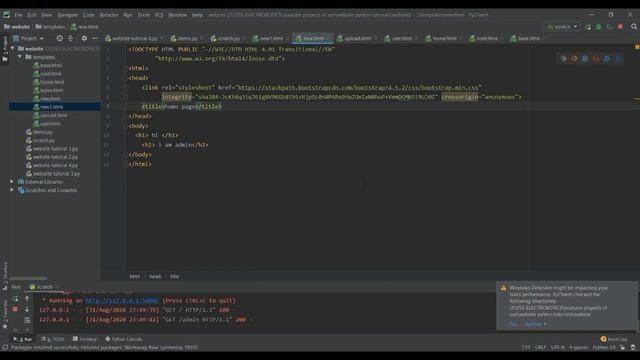The image size is (640, 360).
Task: Open the Edit menu
Action: [x=32, y=15]
